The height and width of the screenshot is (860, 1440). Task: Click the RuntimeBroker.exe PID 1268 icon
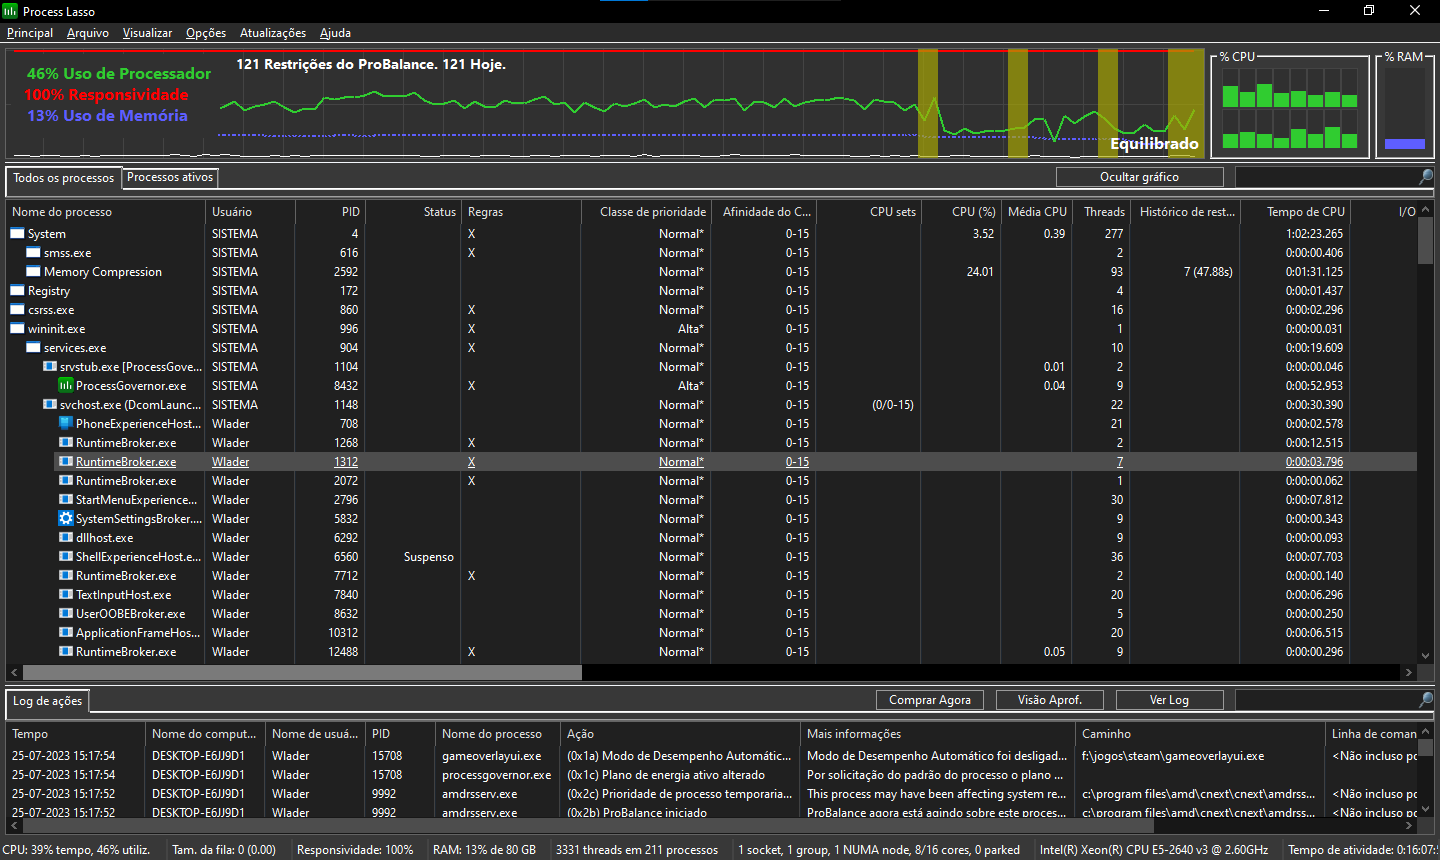click(x=66, y=442)
